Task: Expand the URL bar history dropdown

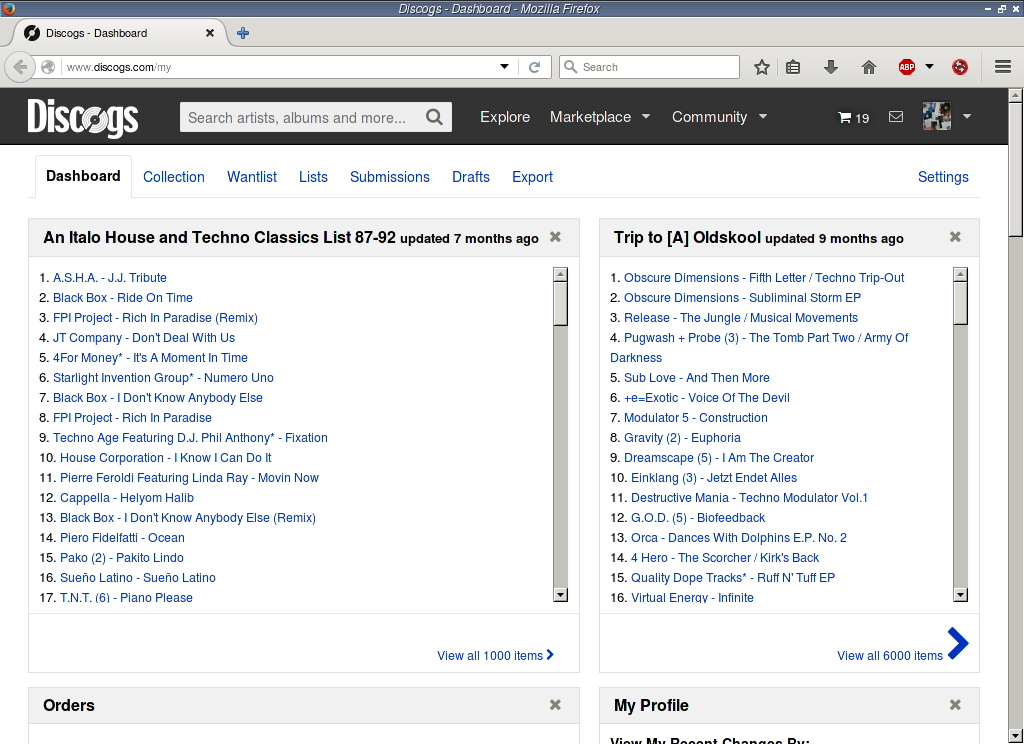Action: pos(504,67)
